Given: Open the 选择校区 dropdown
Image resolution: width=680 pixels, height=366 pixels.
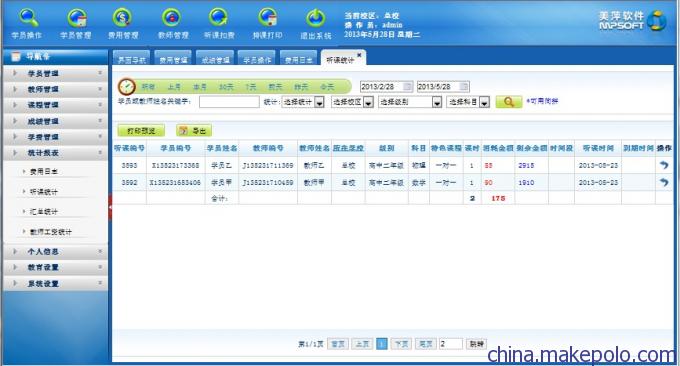Looking at the screenshot, I should pyautogui.click(x=352, y=102).
